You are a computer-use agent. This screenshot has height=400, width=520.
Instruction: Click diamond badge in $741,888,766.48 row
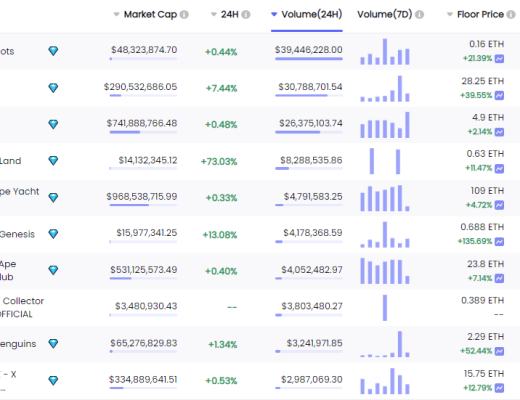(53, 124)
